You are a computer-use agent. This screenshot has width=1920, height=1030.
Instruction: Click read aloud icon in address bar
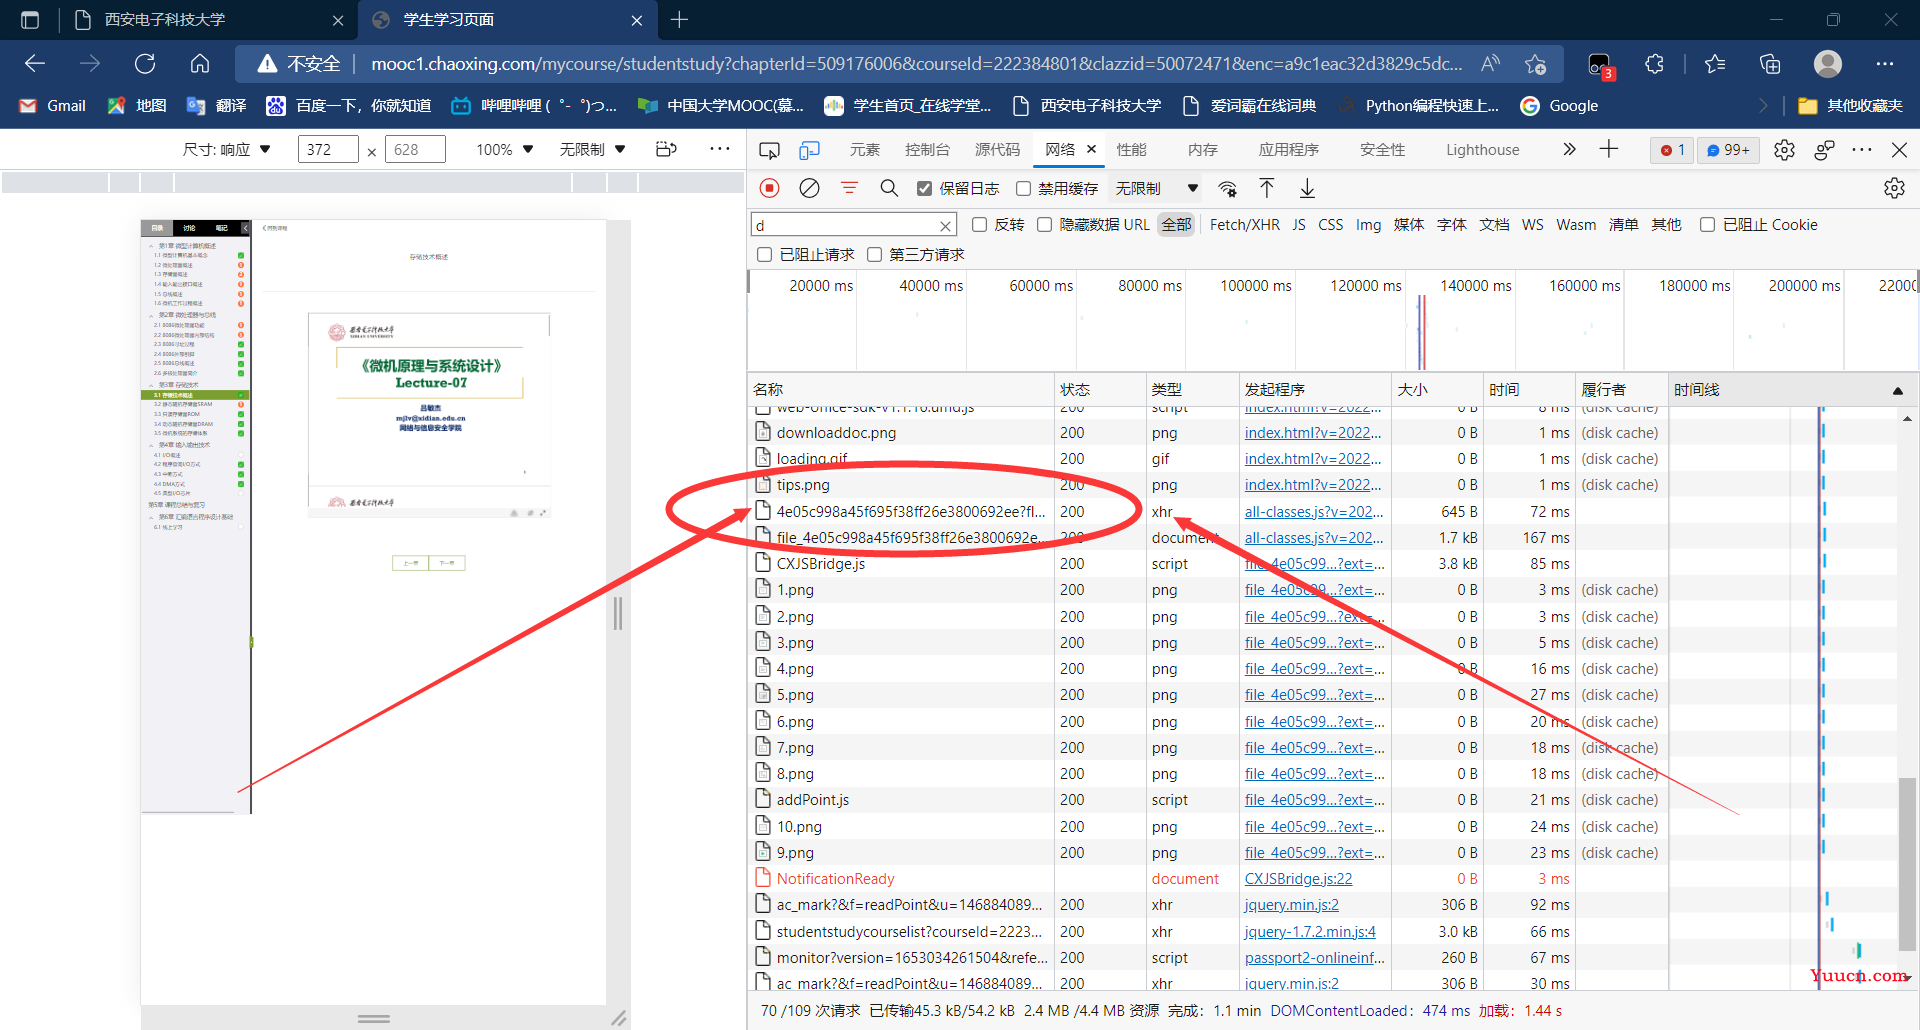[x=1490, y=64]
